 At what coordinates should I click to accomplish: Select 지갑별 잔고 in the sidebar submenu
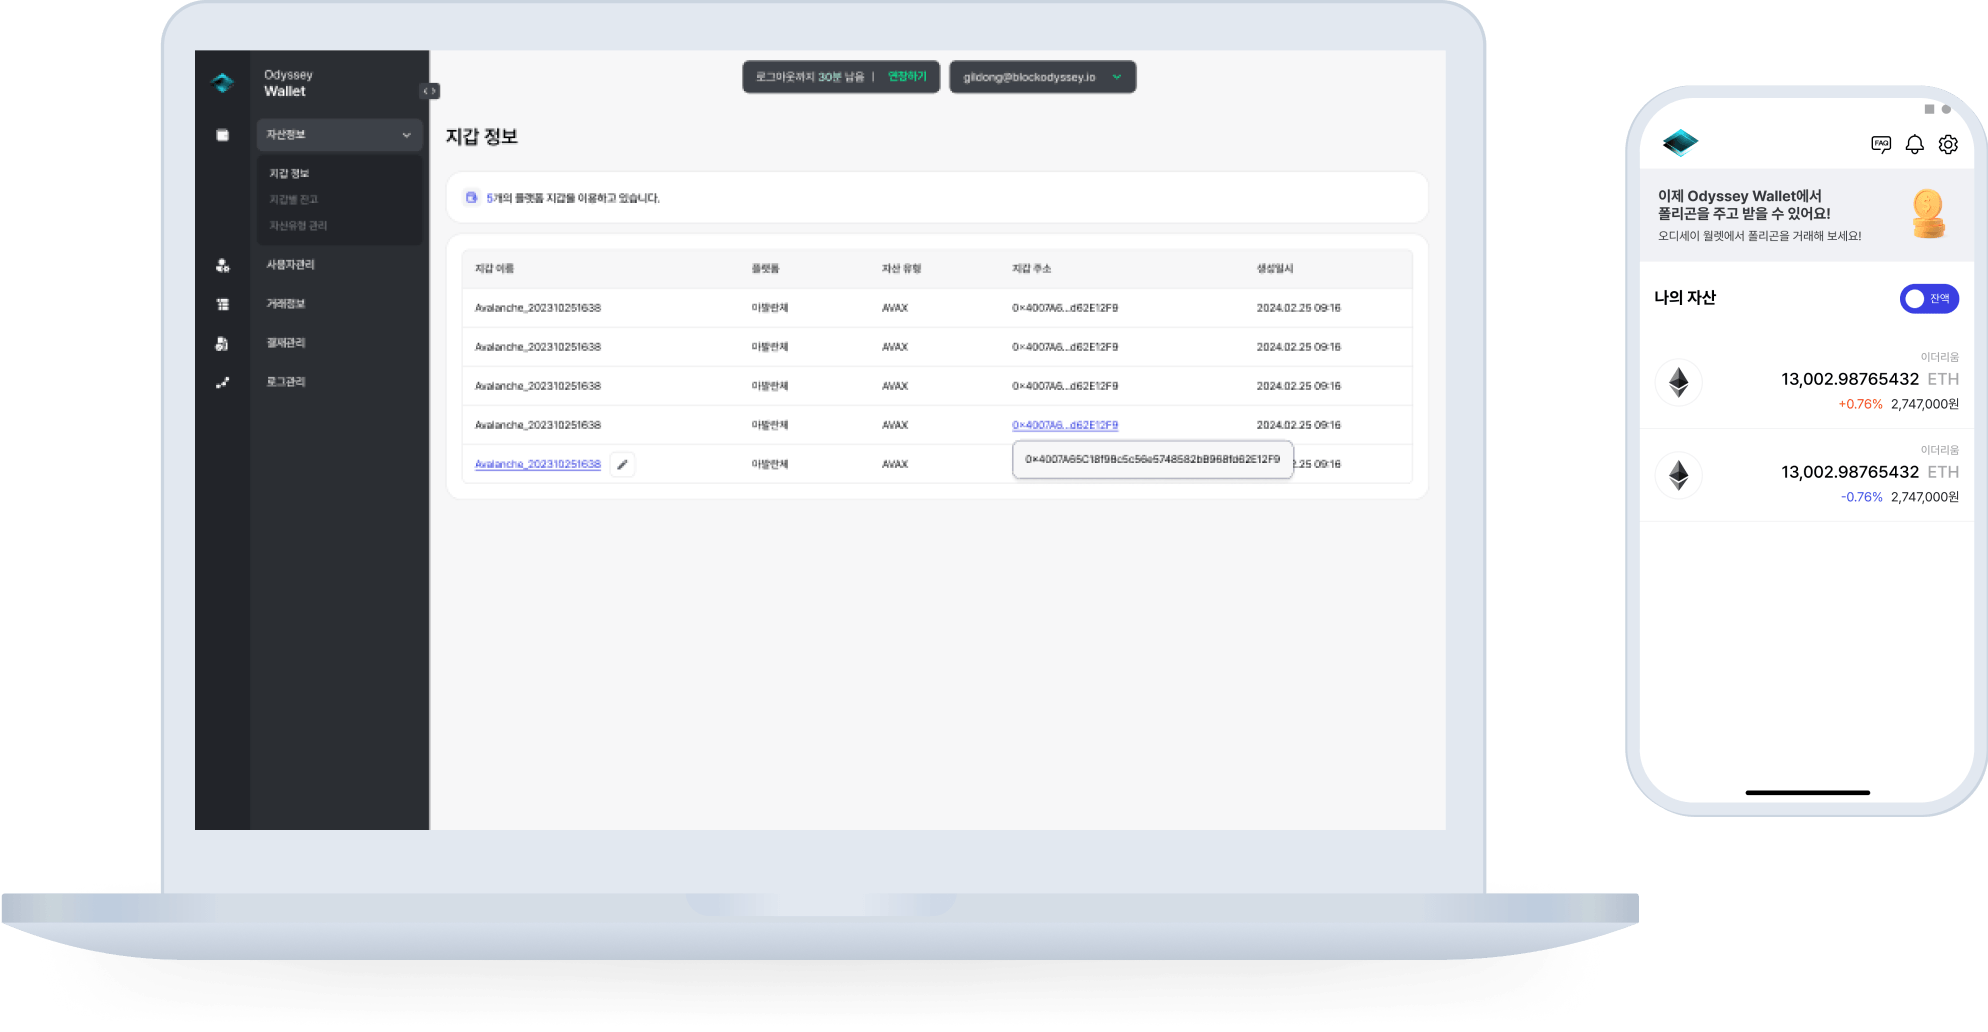coord(293,199)
